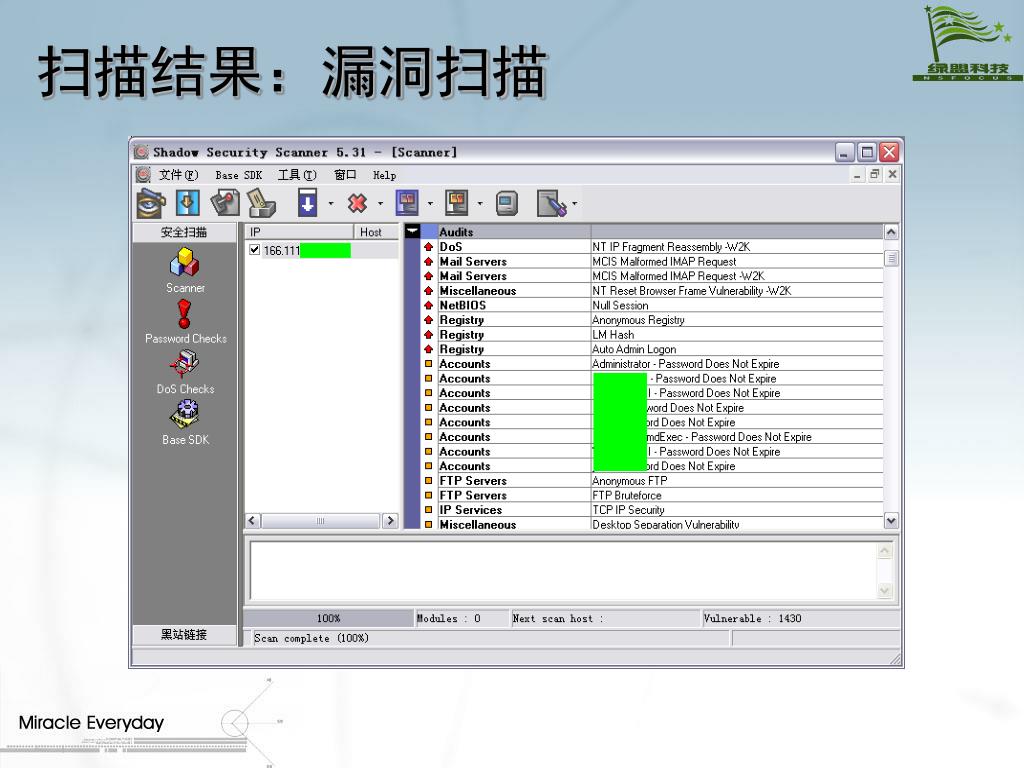Click audits list scroll down arrow
The height and width of the screenshot is (768, 1024).
click(891, 520)
